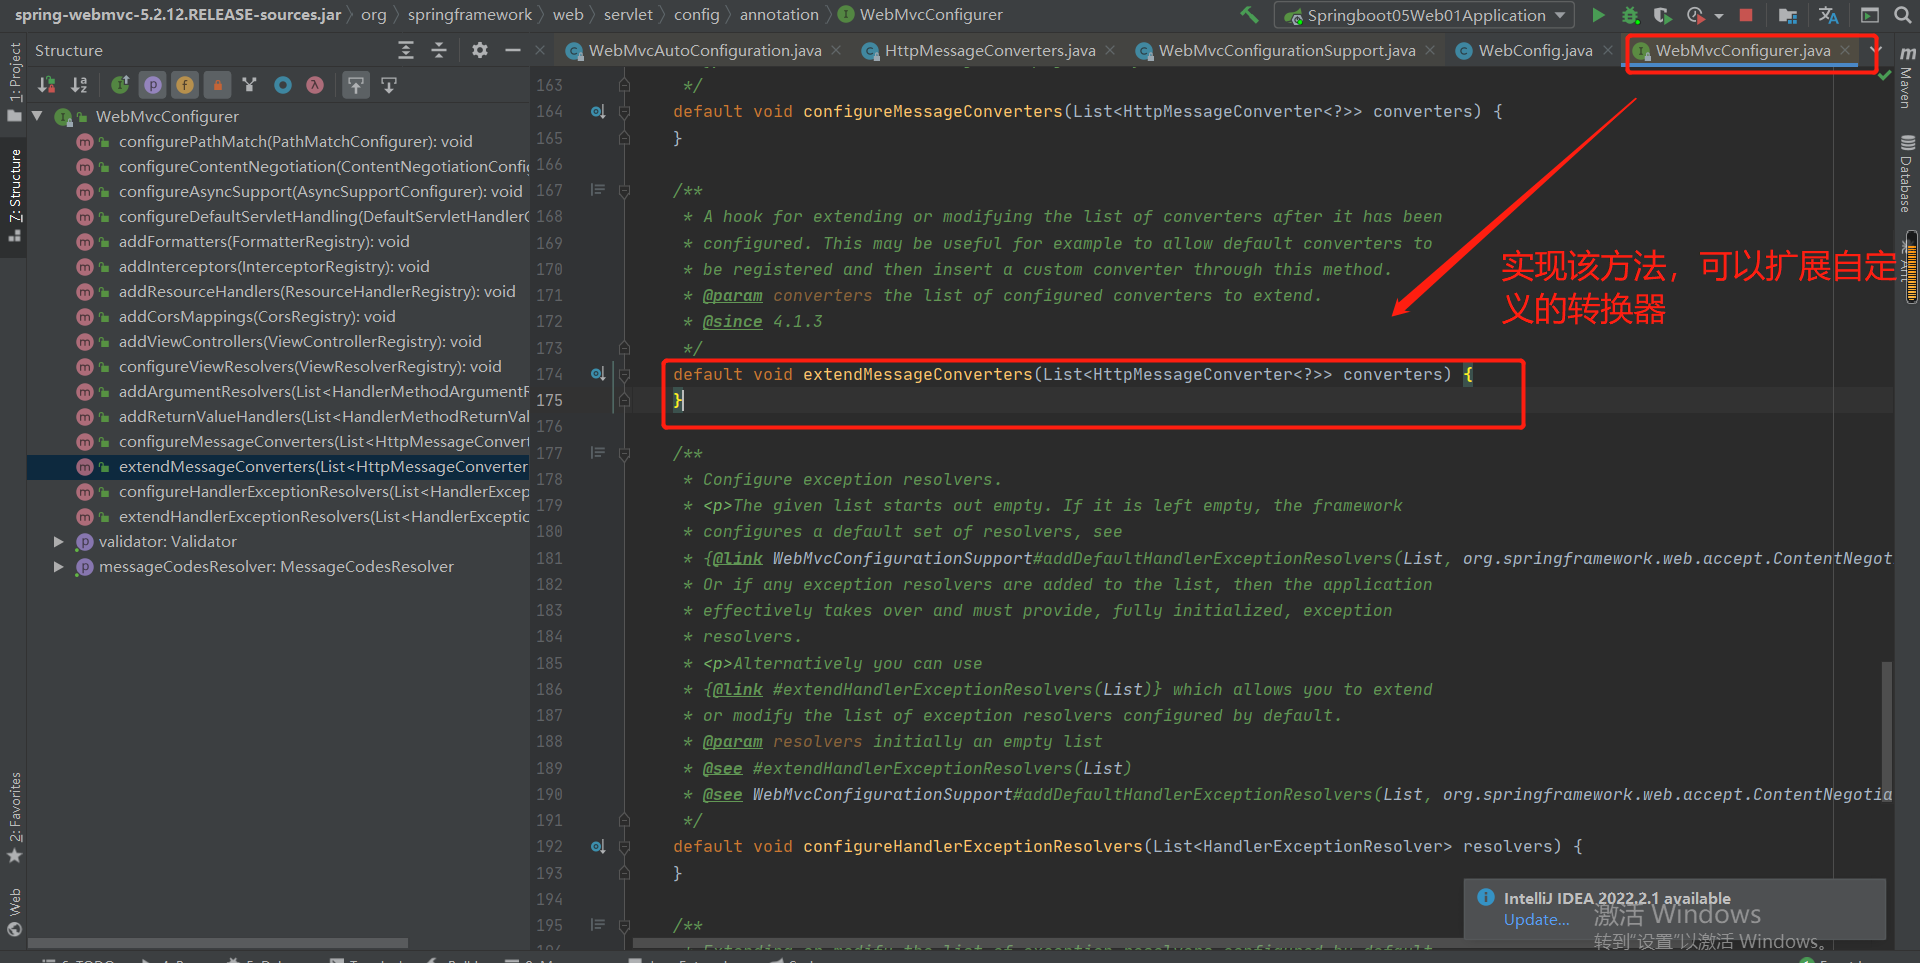Click the 'annotation' breadcrumb in the navigation bar
Viewport: 1920px width, 963px height.
click(779, 14)
